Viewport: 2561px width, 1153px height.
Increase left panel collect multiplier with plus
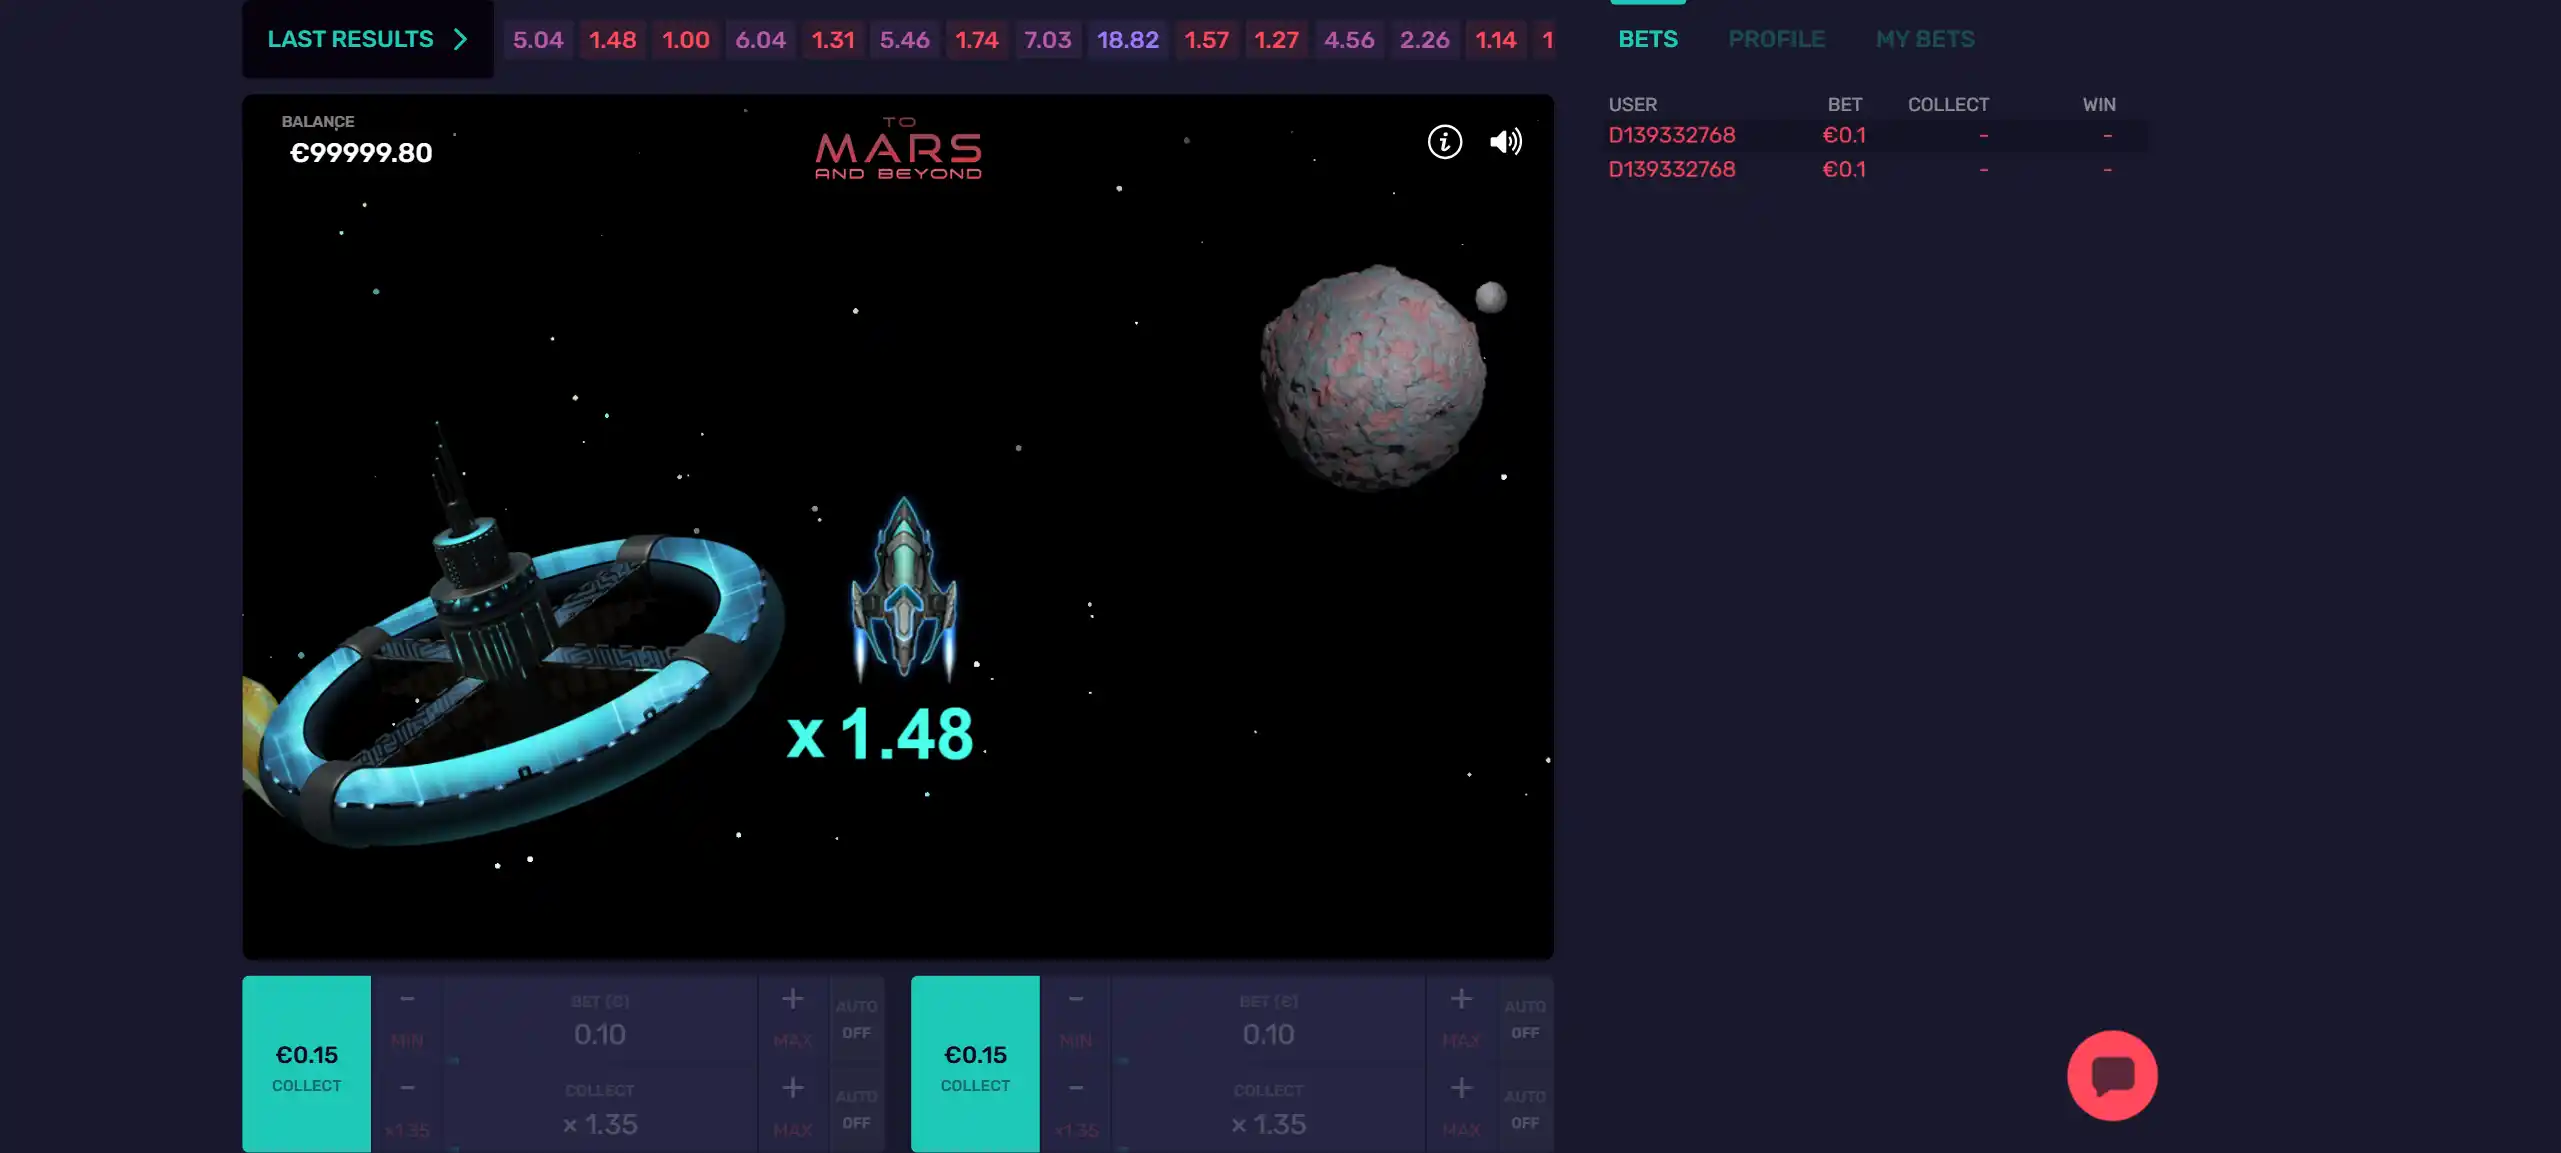coord(792,1087)
